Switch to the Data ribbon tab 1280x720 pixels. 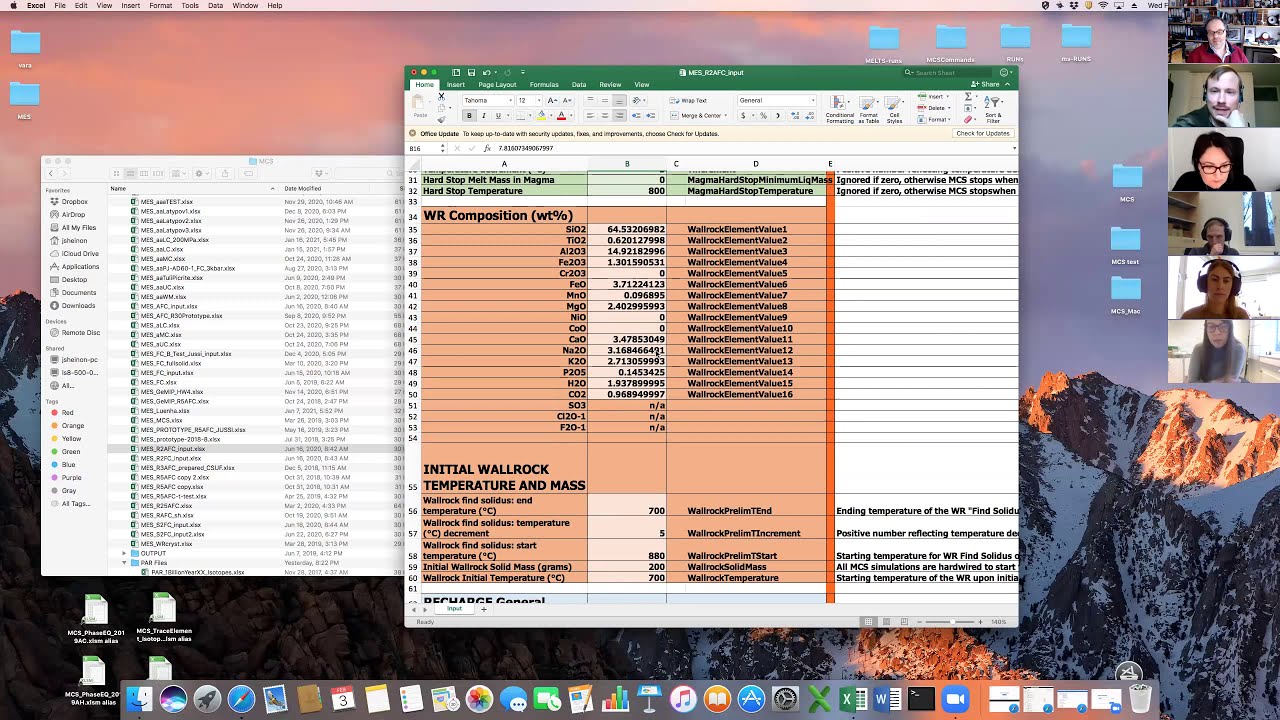(579, 85)
